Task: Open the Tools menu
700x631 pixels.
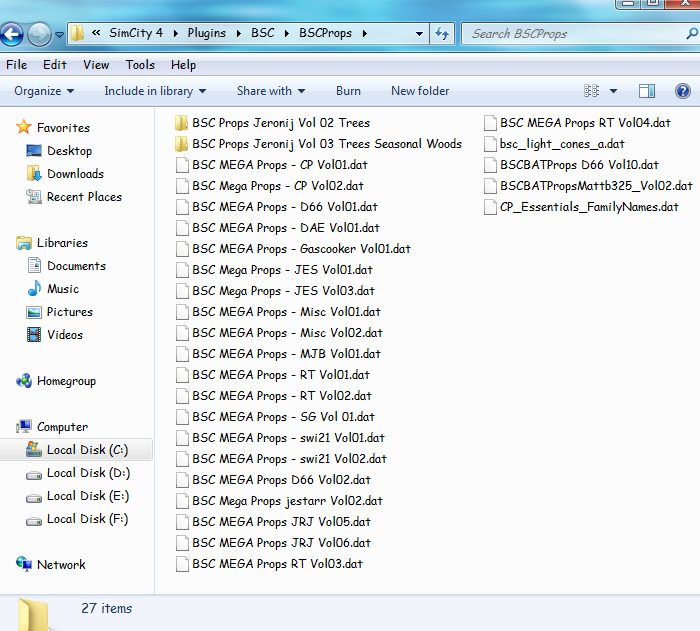Action: (x=140, y=65)
